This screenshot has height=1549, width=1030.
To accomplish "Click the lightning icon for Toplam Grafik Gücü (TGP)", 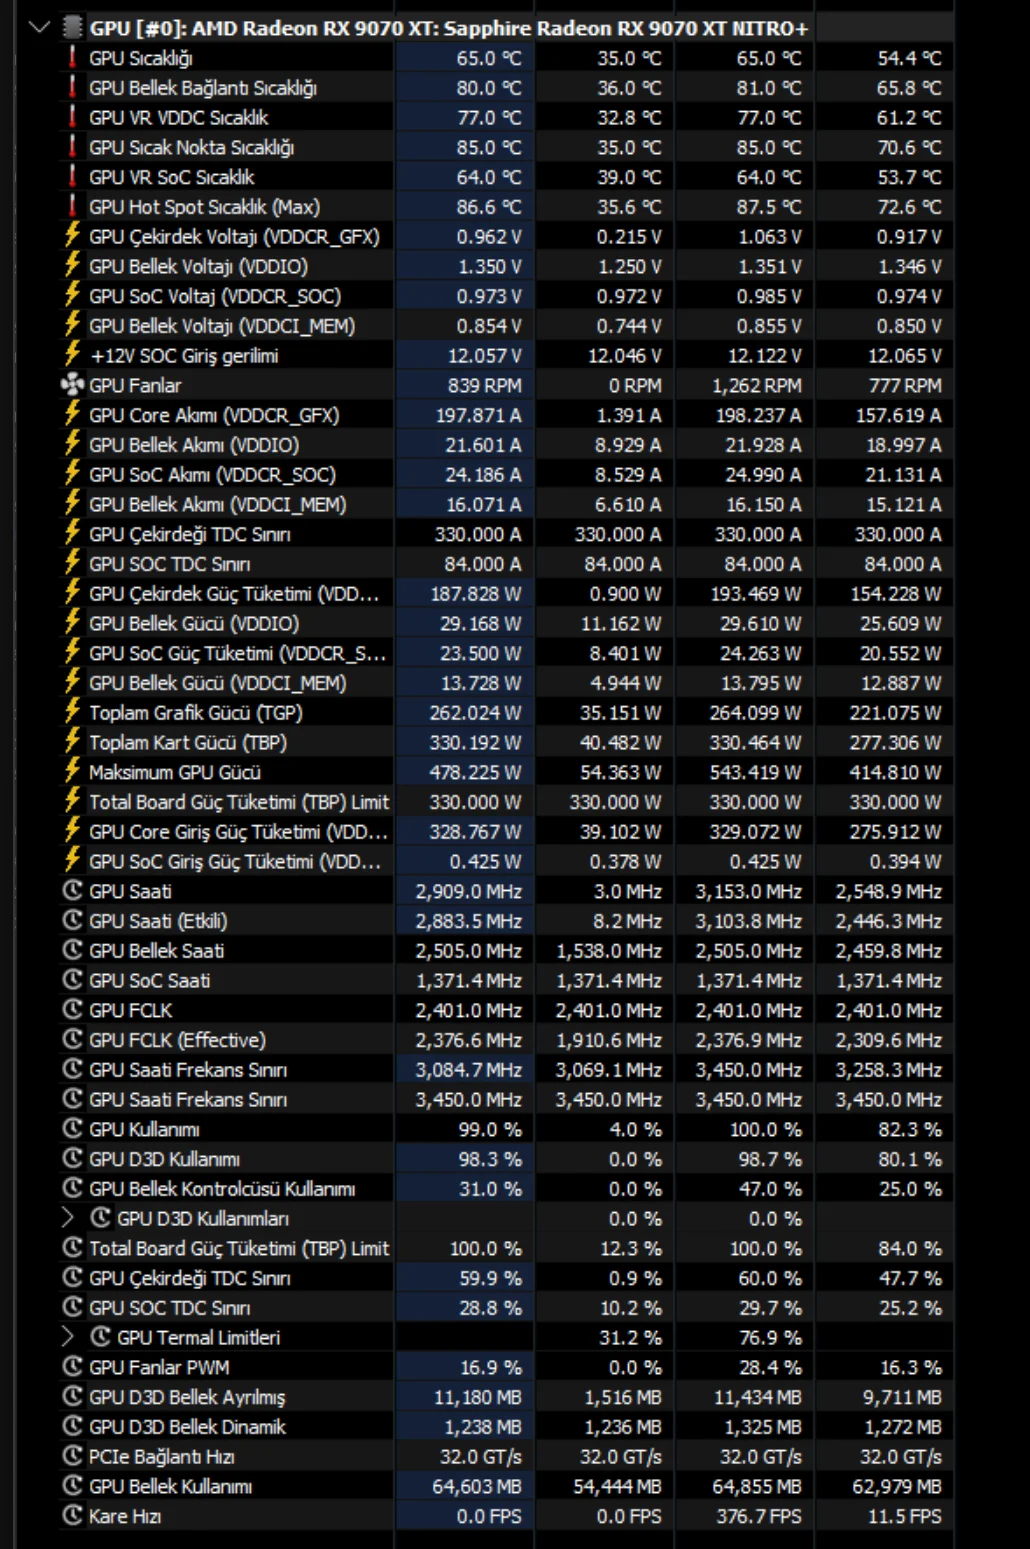I will click(72, 712).
